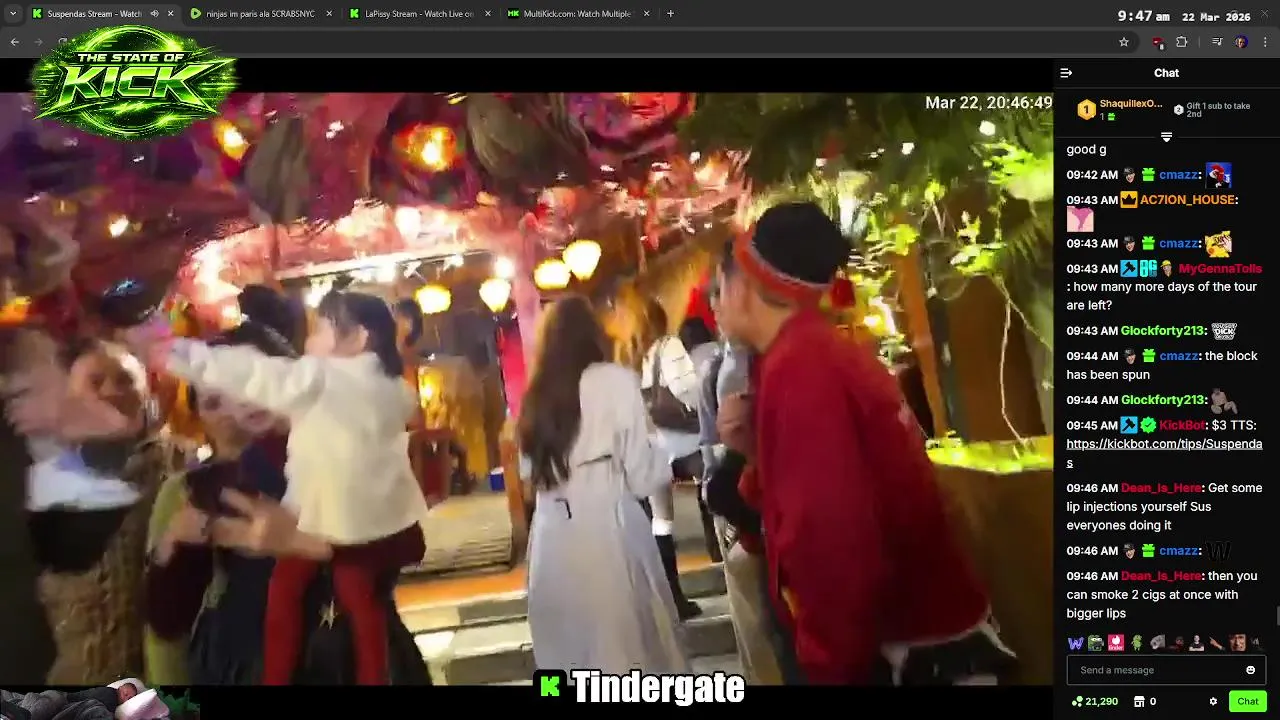Click the chat panel scrollbar
This screenshot has width=1280, height=720.
pyautogui.click(x=1276, y=614)
